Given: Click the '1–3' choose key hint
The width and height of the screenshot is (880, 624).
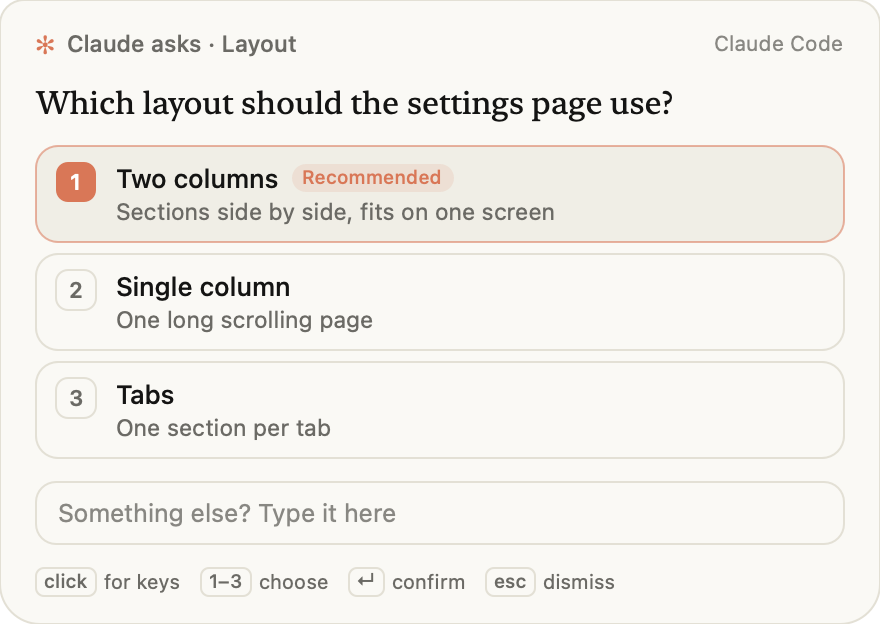Looking at the screenshot, I should (x=226, y=582).
